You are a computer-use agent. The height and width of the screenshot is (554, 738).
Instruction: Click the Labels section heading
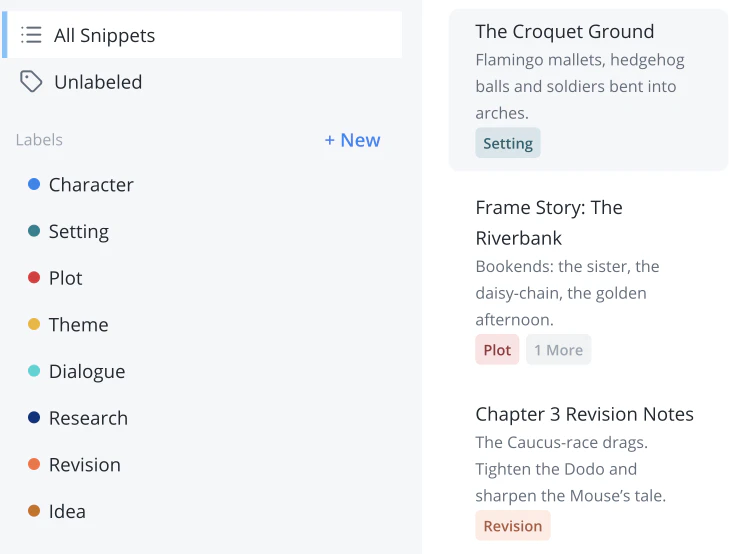39,140
